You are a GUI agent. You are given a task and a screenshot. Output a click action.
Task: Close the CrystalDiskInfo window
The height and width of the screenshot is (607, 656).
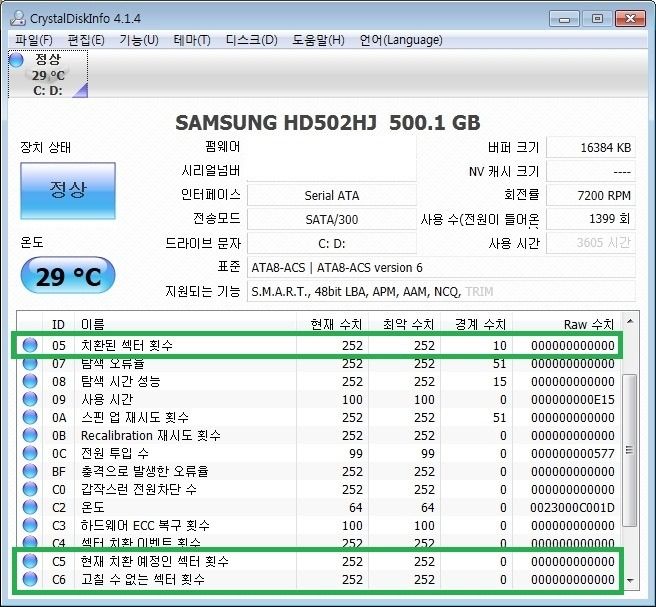tap(630, 19)
